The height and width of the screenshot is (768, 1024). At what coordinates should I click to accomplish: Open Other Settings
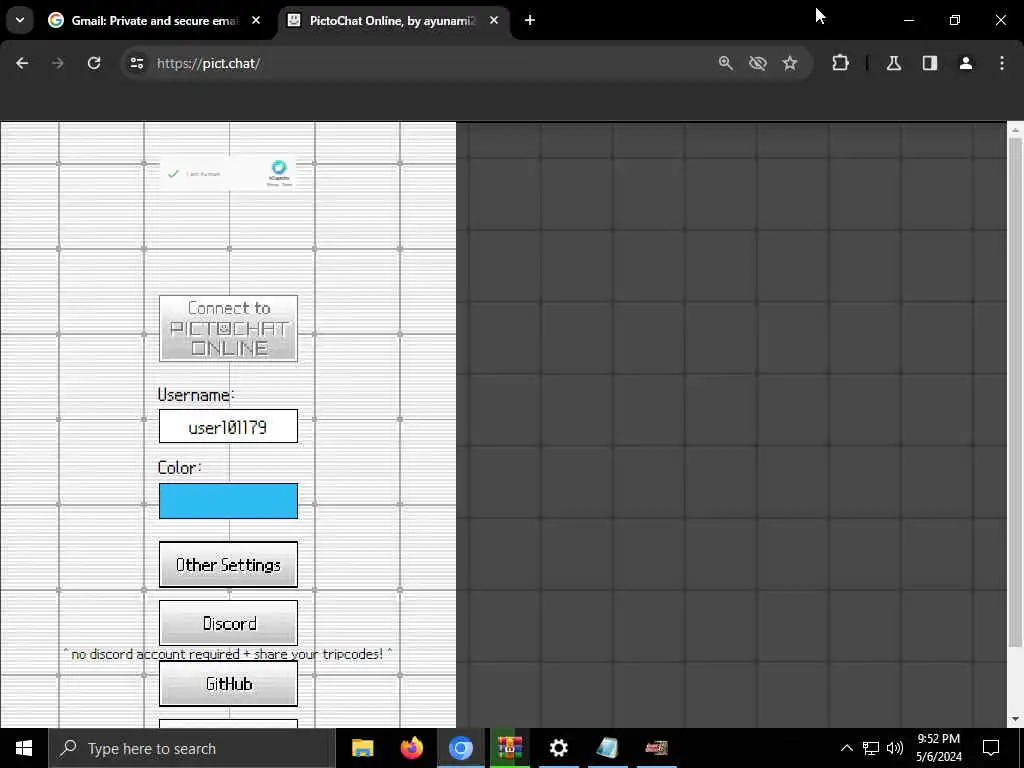point(229,564)
